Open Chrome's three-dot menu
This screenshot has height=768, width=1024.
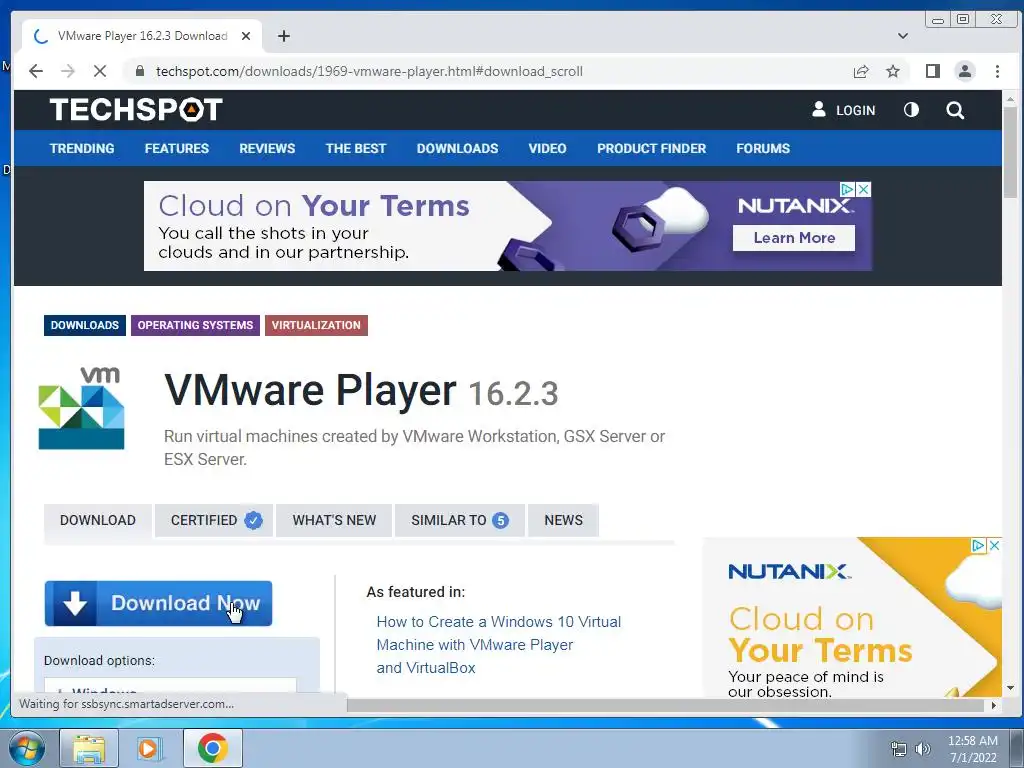[997, 71]
